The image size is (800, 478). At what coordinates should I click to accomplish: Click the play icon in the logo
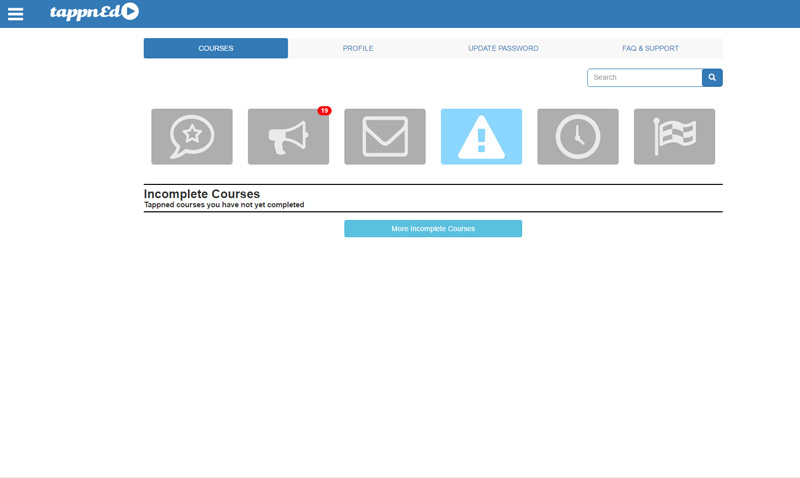click(x=130, y=12)
